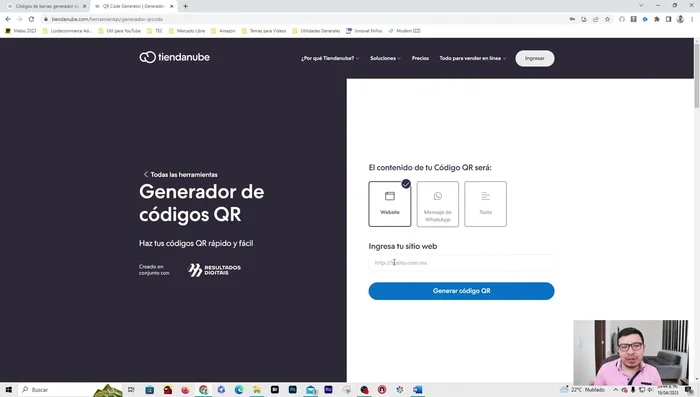Select the Website QR content option

(390, 204)
